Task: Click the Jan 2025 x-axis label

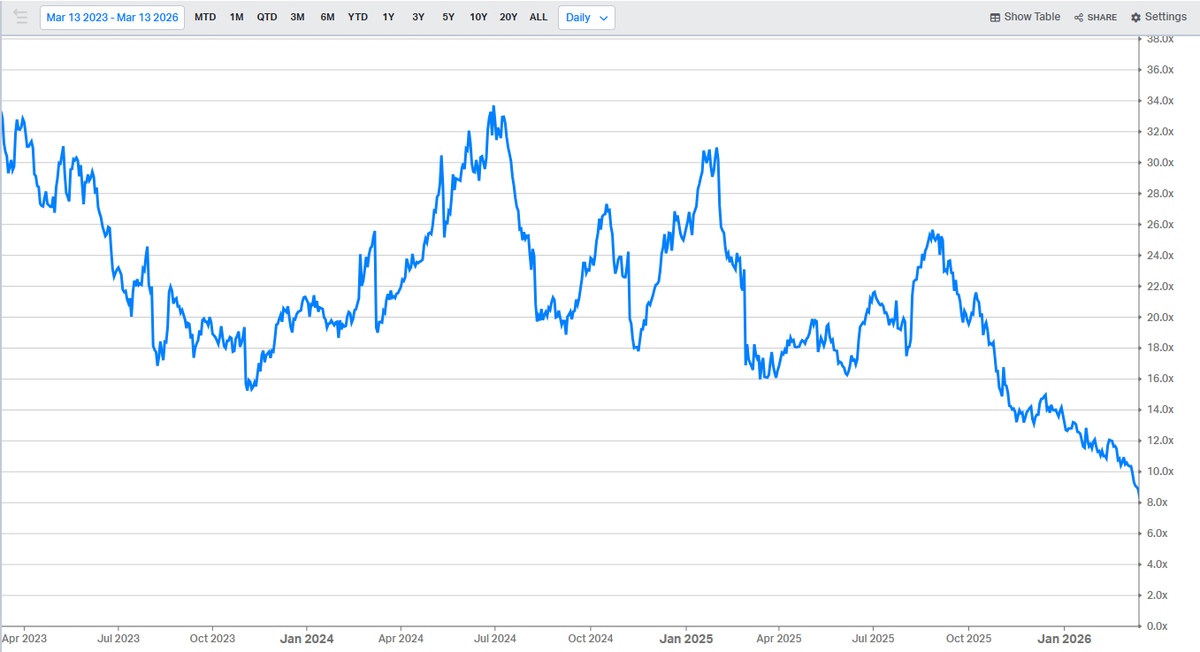Action: tap(686, 638)
